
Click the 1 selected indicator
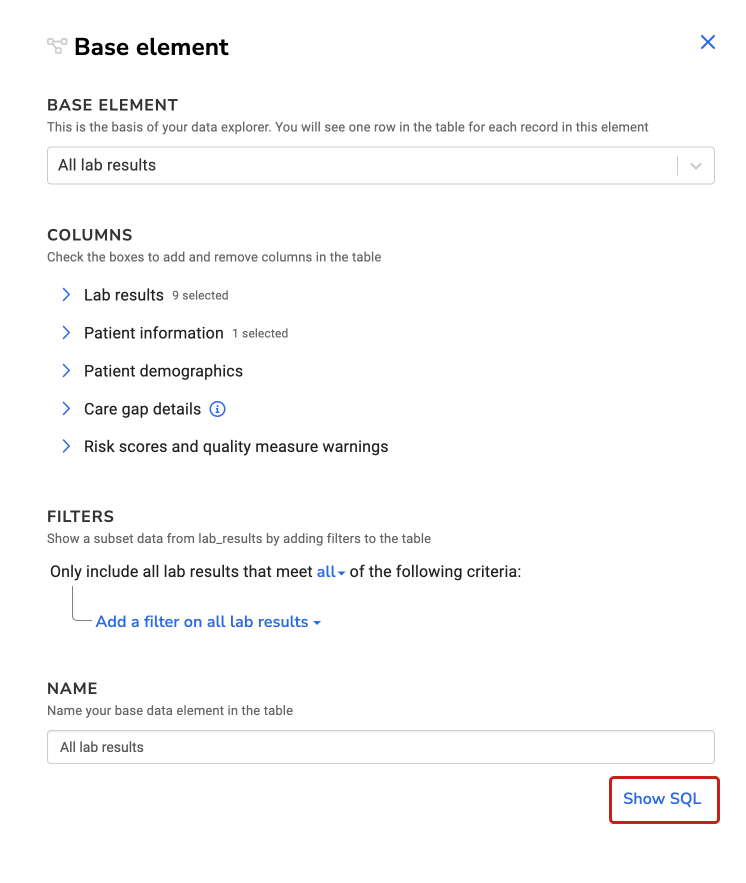click(x=260, y=334)
